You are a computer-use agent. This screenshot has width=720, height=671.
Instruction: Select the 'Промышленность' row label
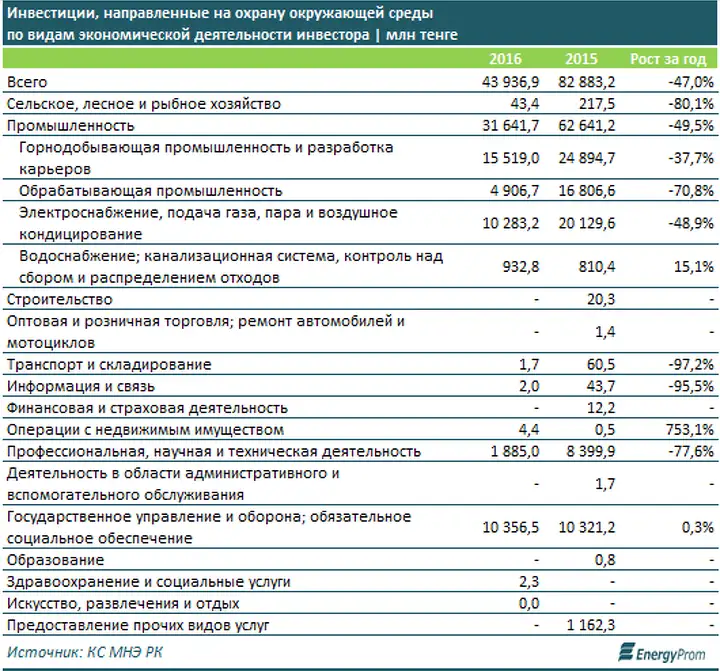(x=71, y=126)
